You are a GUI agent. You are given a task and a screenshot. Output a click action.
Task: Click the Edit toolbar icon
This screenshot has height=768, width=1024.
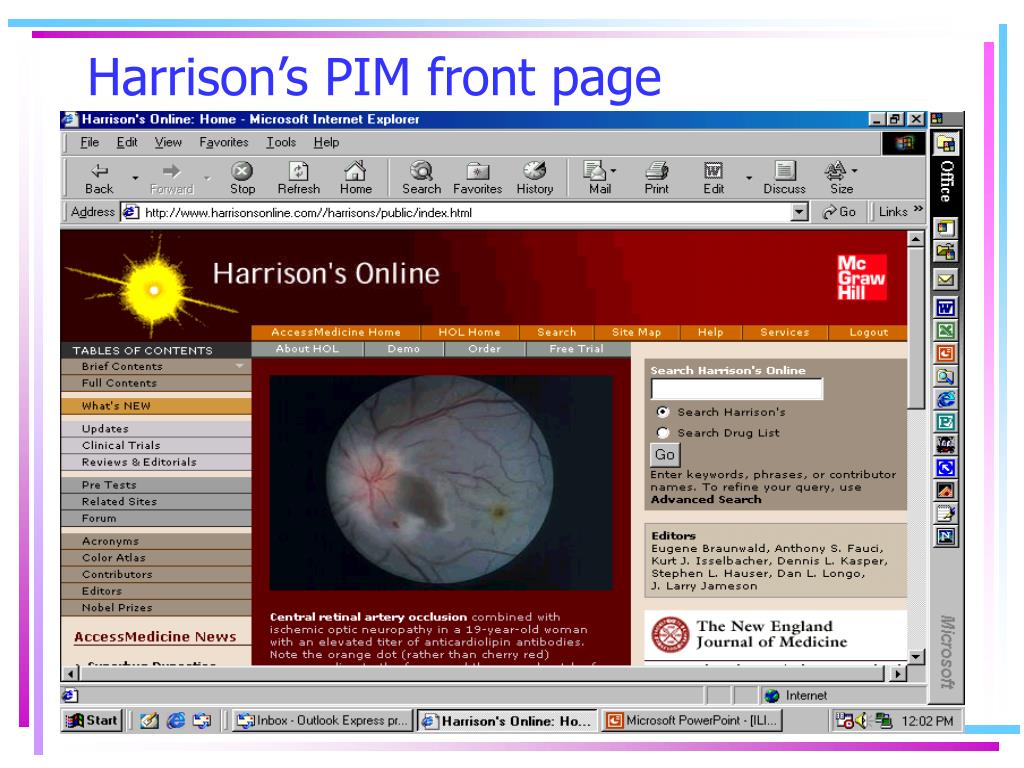(x=713, y=178)
